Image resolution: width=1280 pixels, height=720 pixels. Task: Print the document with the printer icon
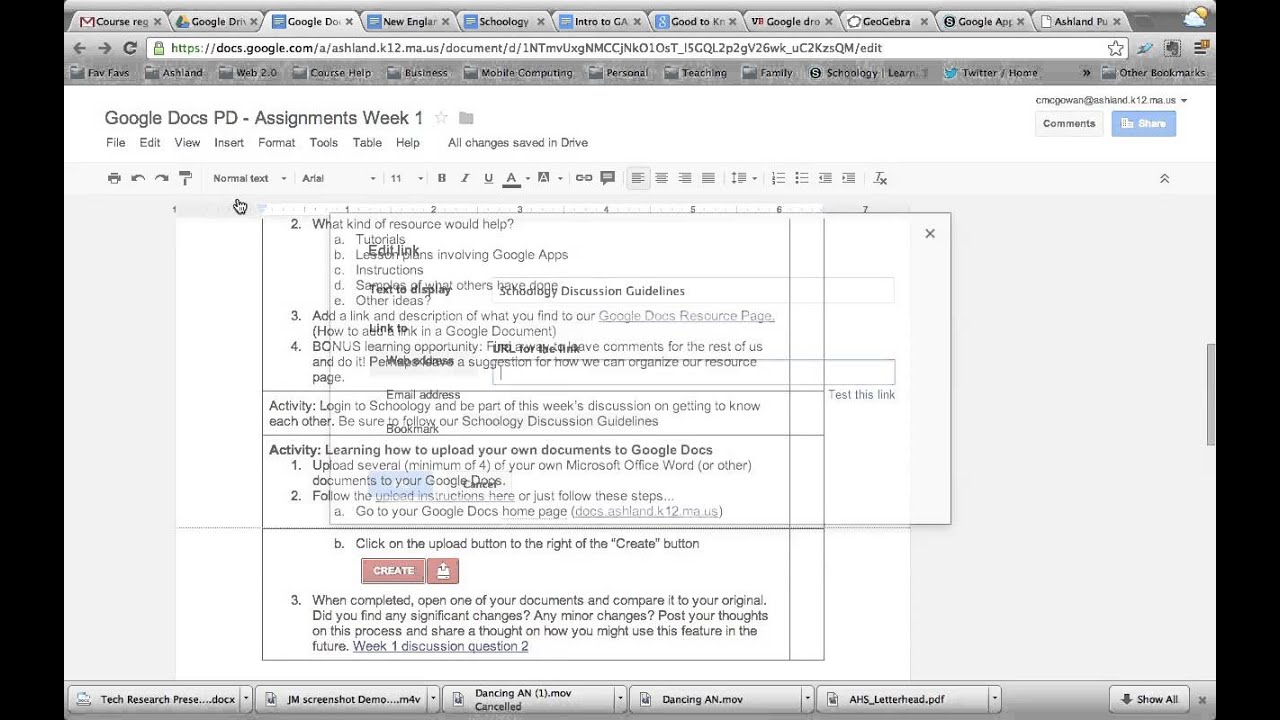114,178
